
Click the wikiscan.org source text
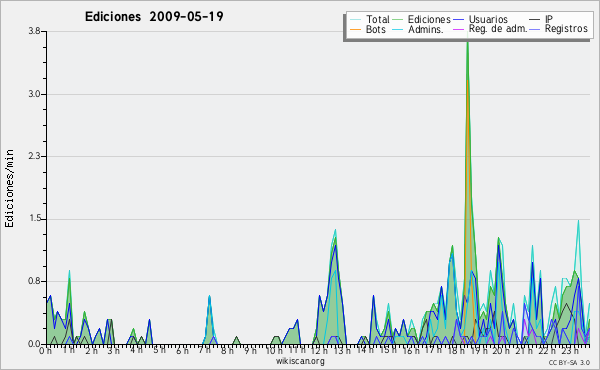click(300, 361)
